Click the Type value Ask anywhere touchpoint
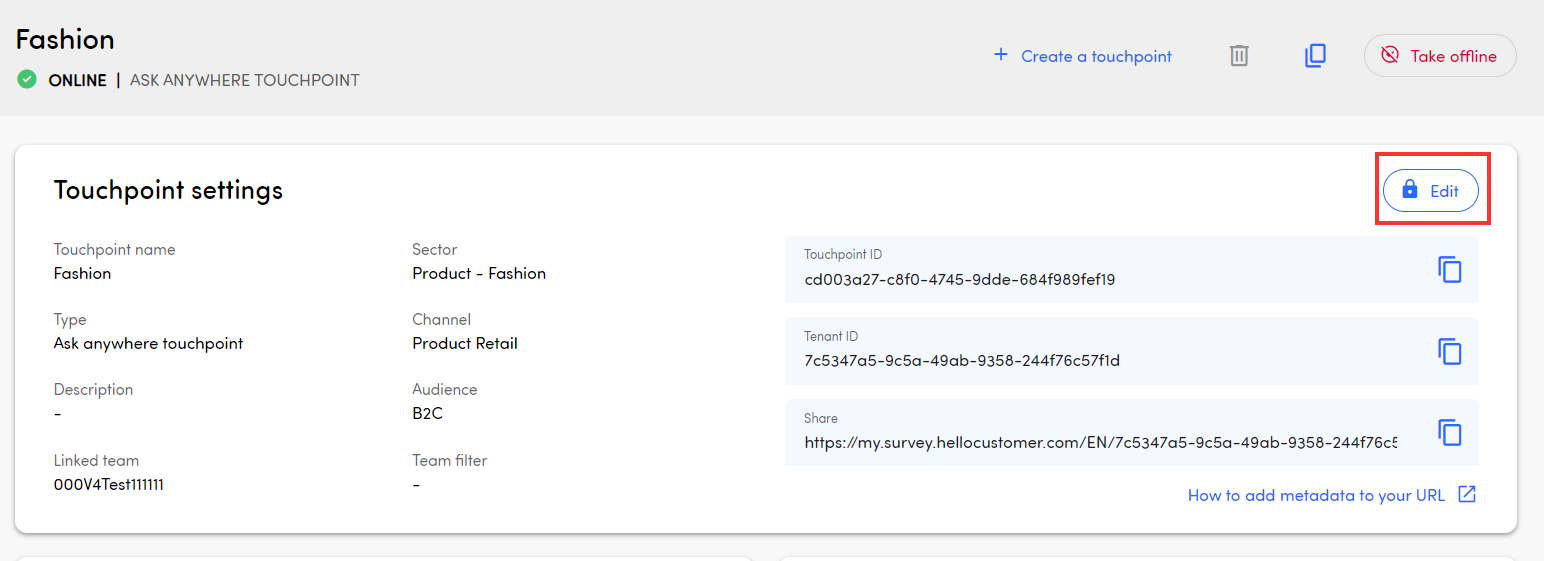 coord(148,344)
